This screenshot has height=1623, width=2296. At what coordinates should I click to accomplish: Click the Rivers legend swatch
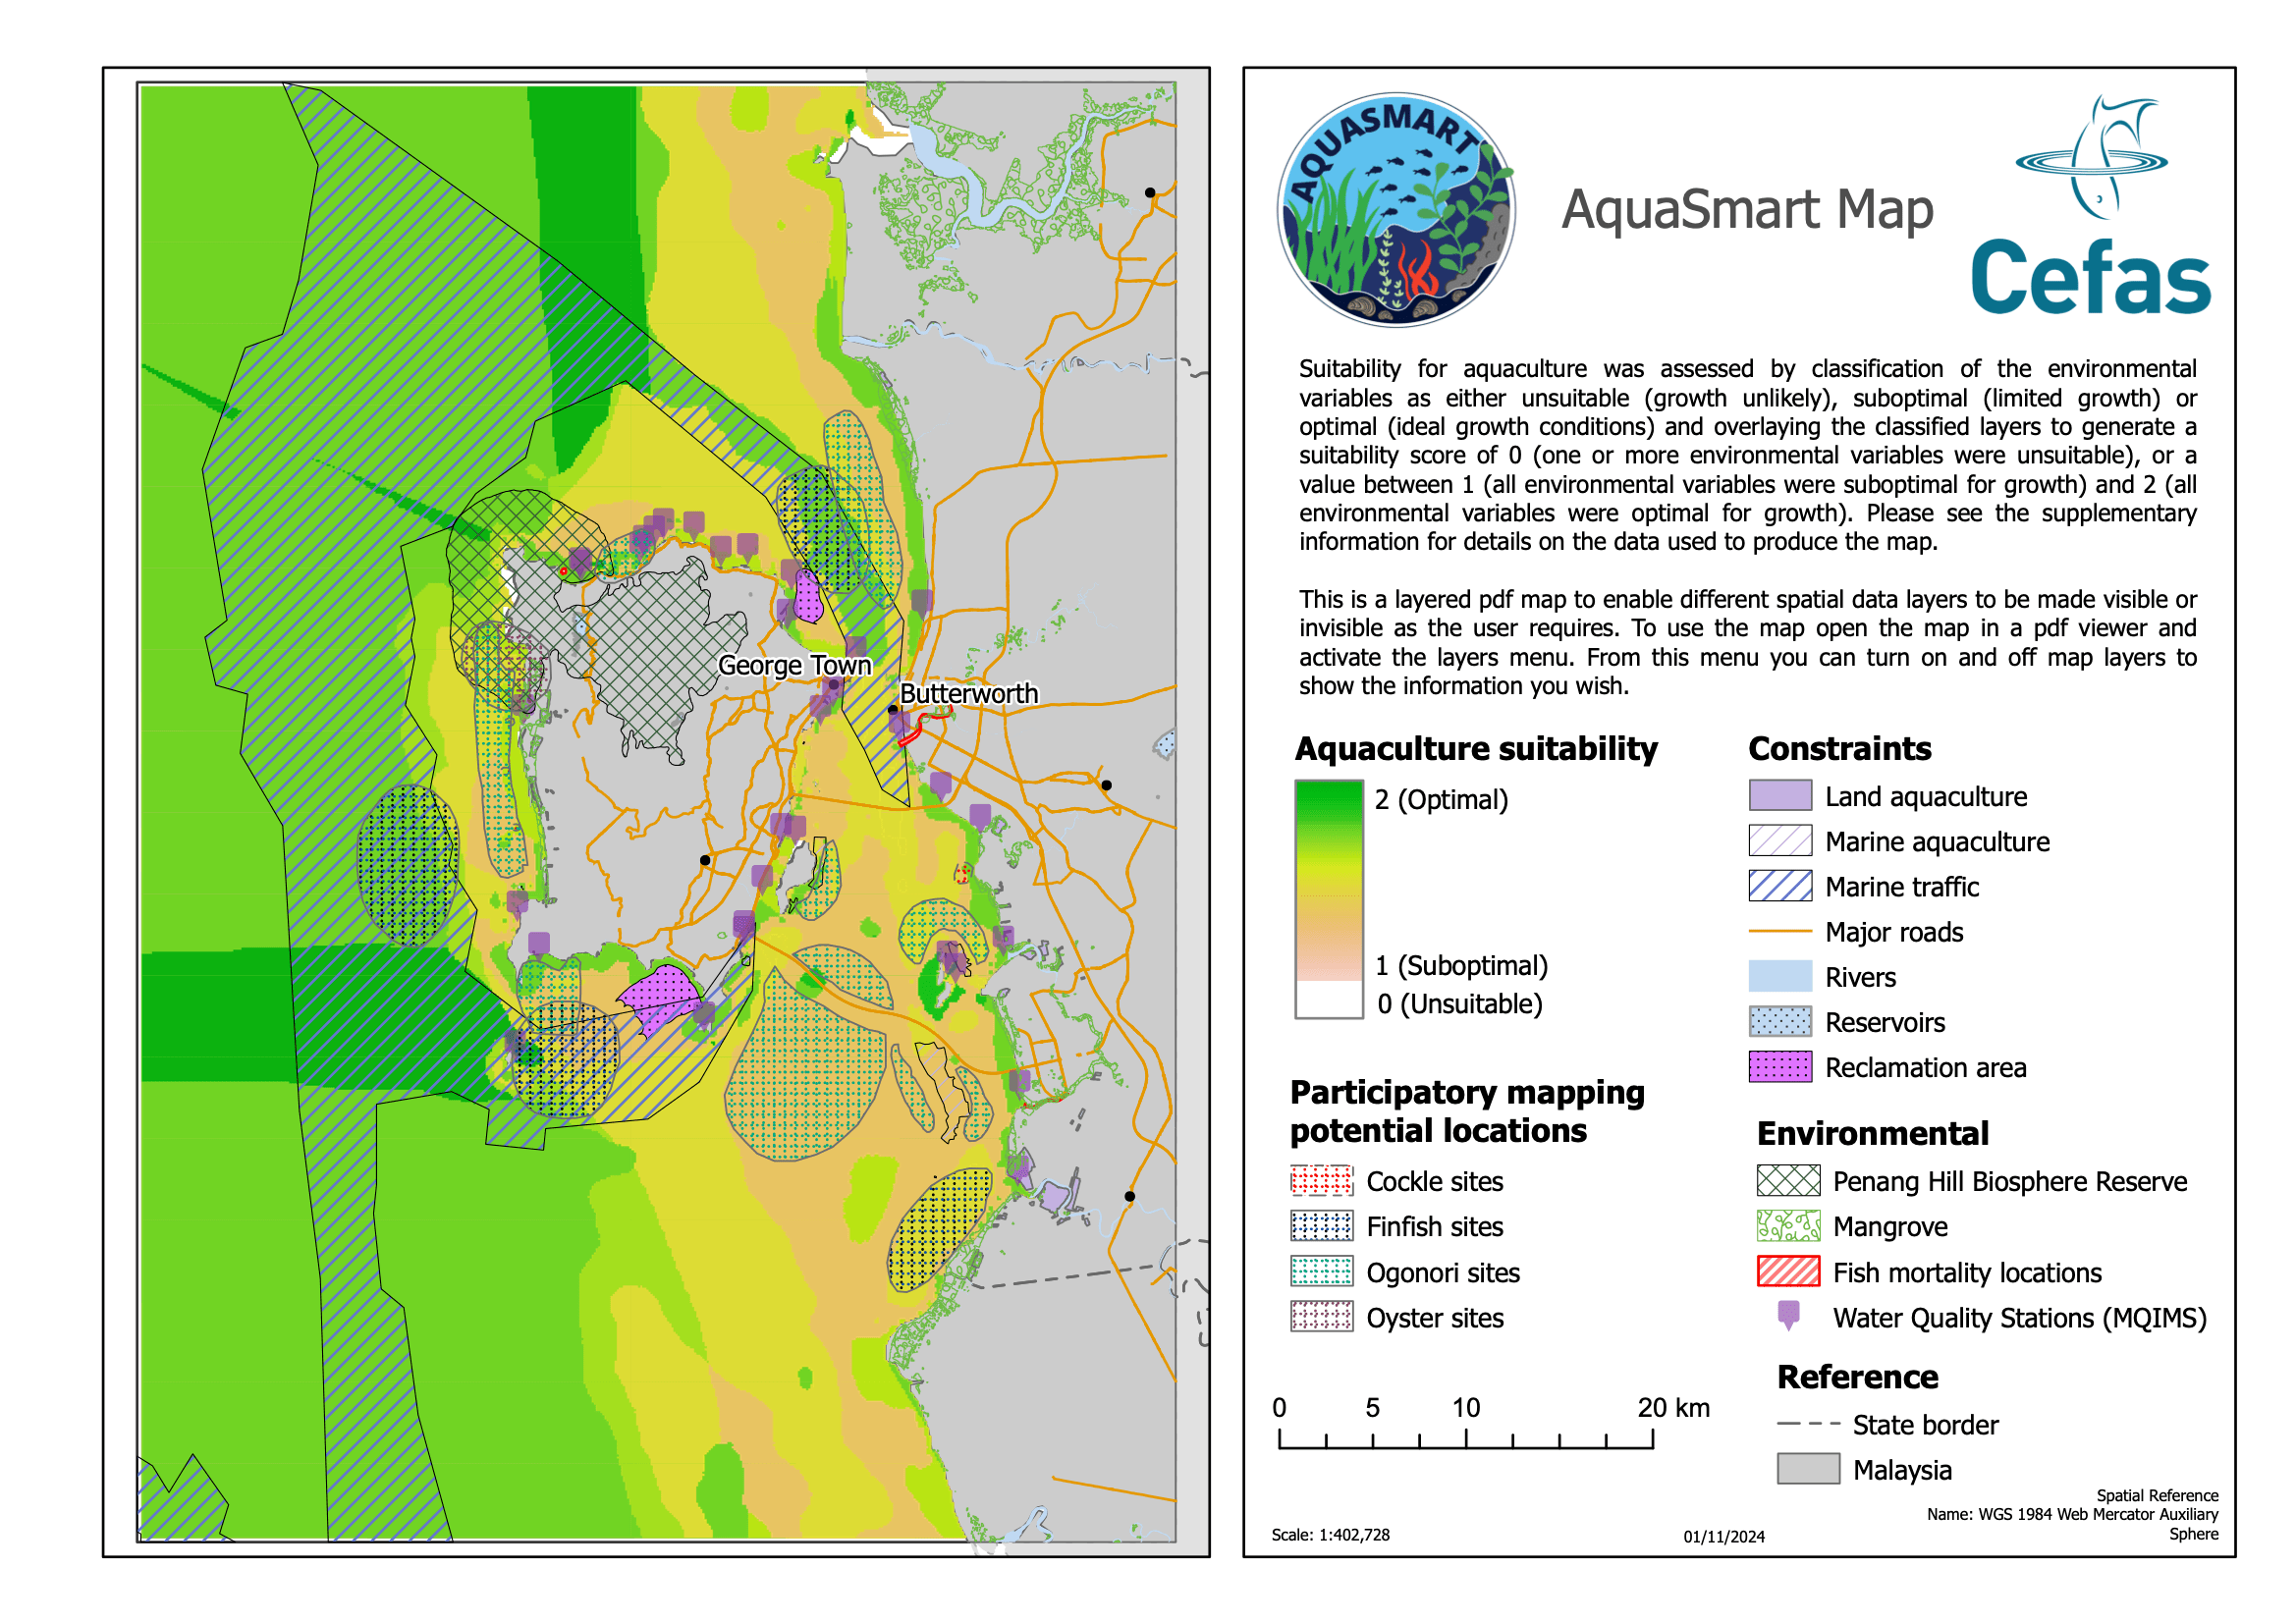pyautogui.click(x=1780, y=976)
